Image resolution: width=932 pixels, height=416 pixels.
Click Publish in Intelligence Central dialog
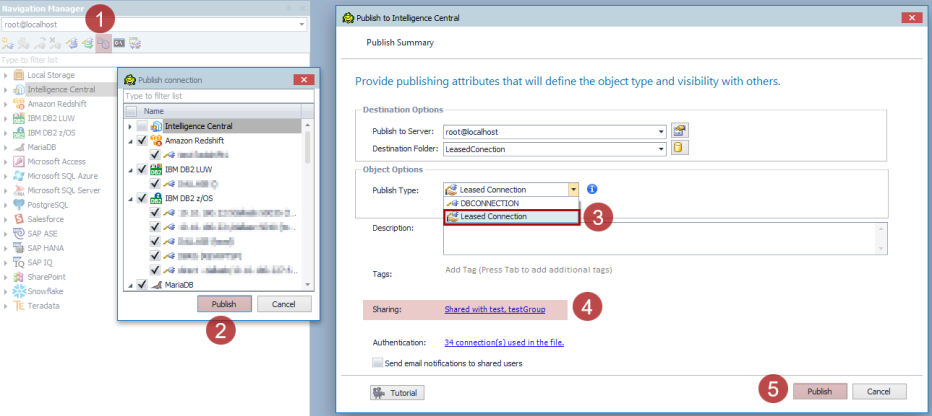pyautogui.click(x=820, y=392)
